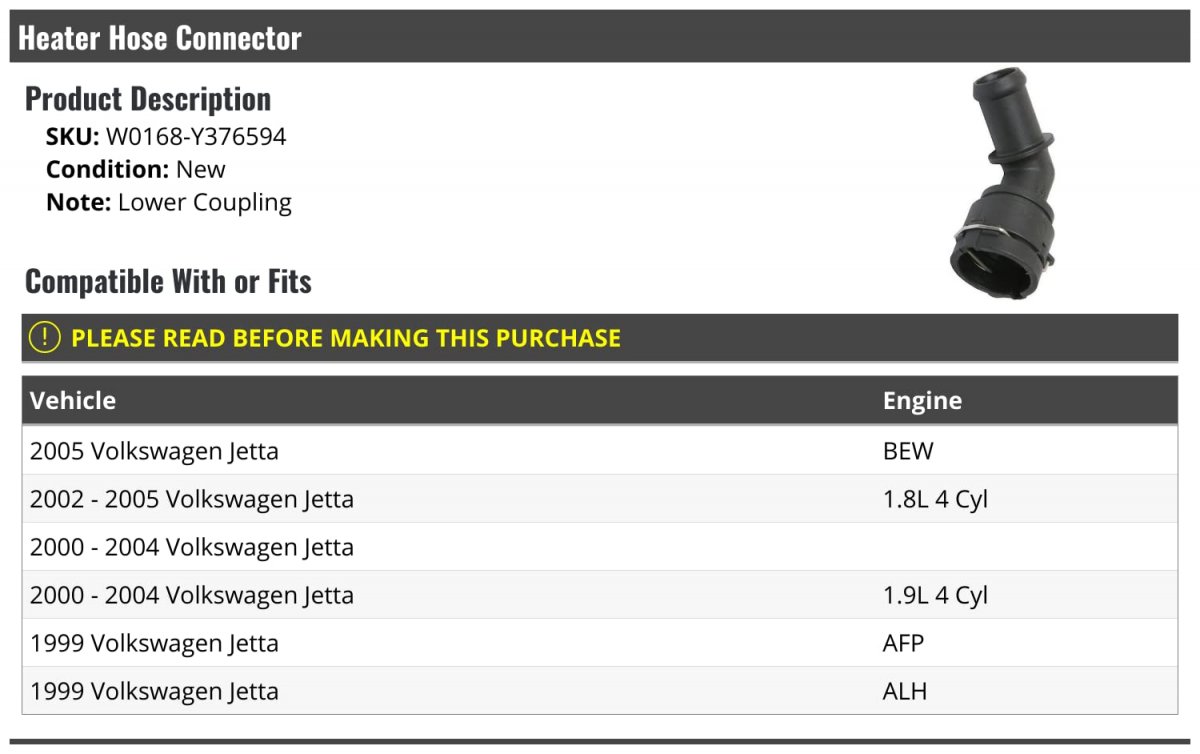Click the 2000 - 2004 Jetta row with blank engine
1200x754 pixels.
click(600, 547)
